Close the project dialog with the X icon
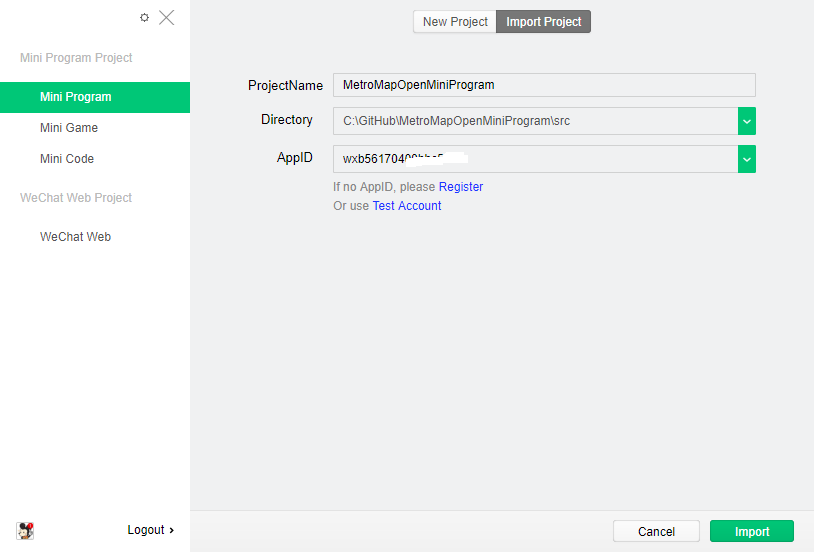814x552 pixels. tap(167, 18)
